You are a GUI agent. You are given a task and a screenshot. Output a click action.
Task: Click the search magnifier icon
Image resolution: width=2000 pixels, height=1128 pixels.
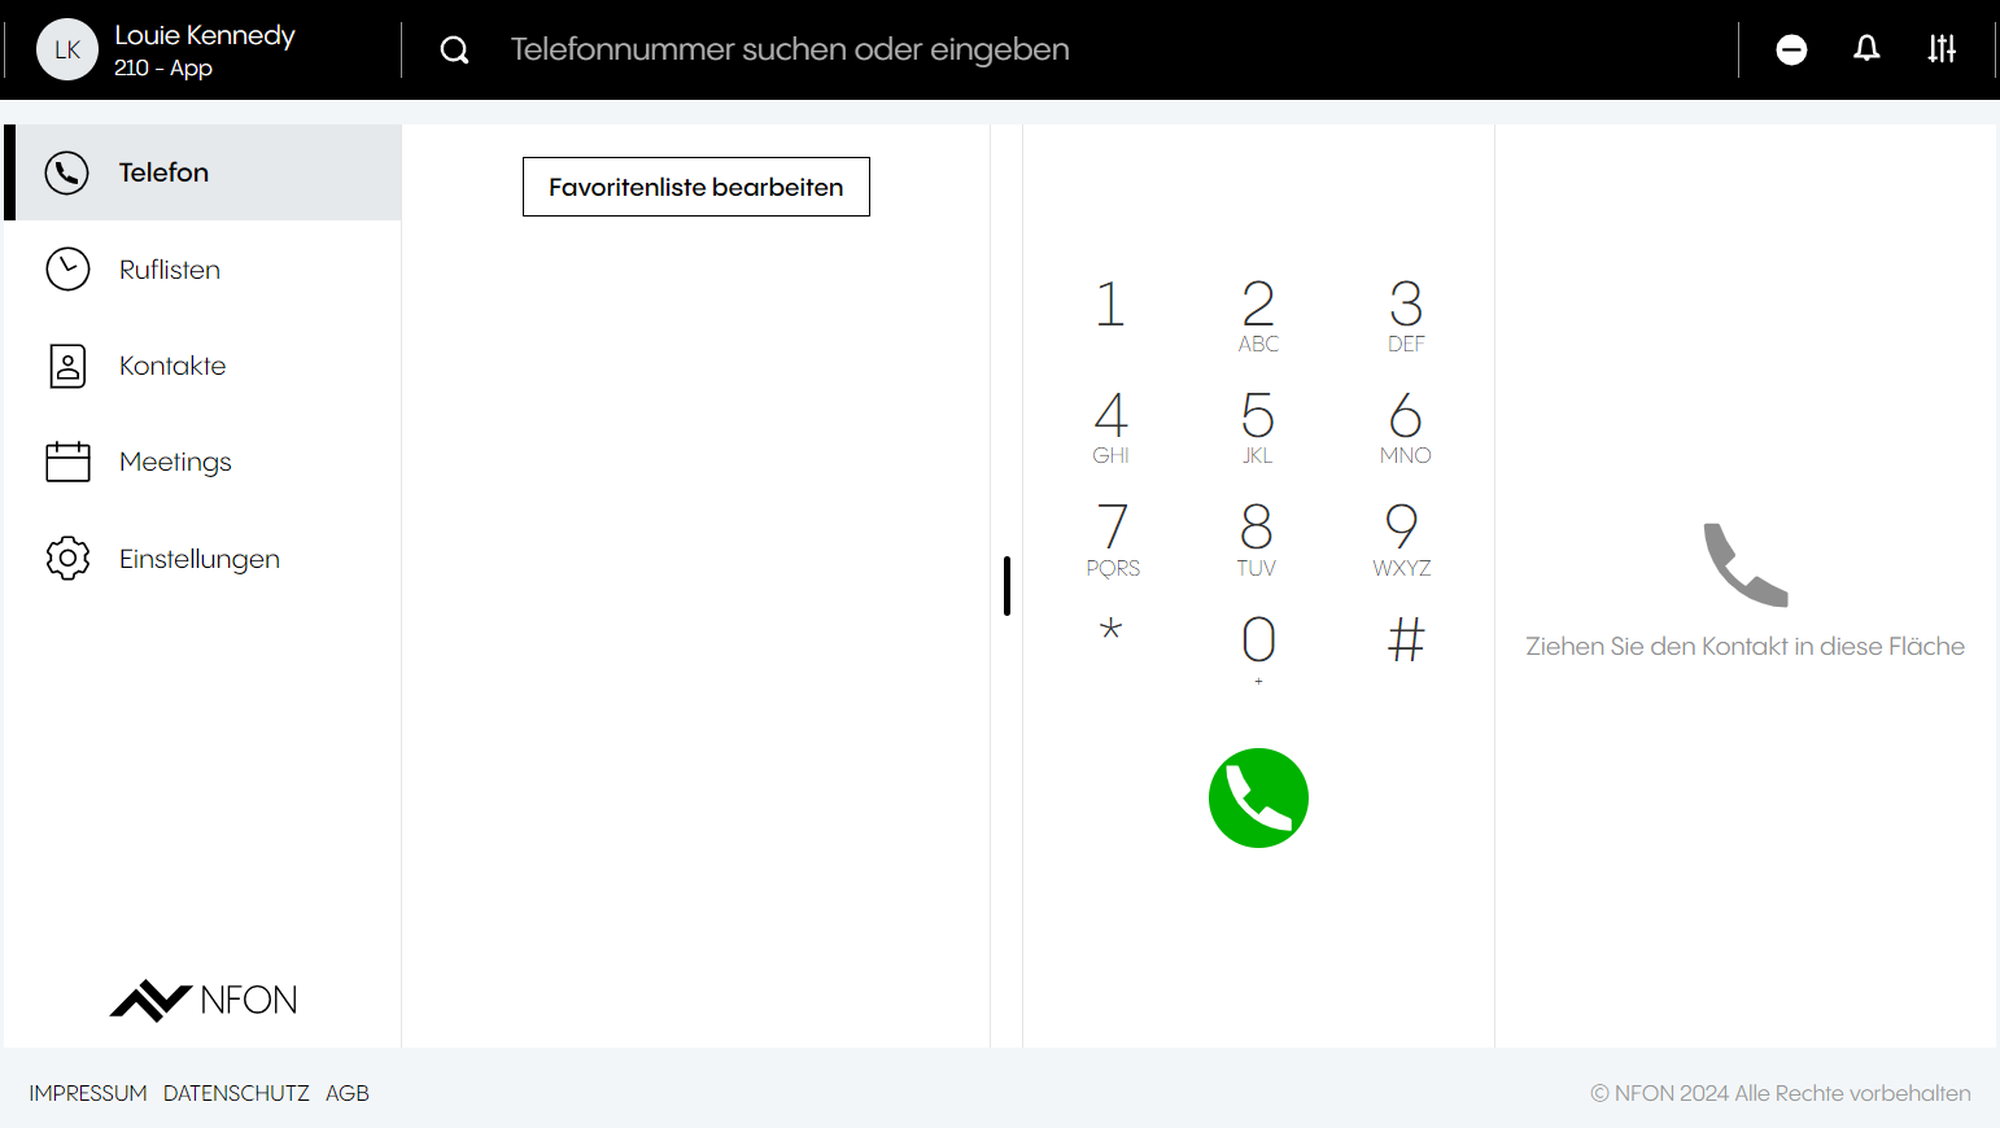click(x=454, y=49)
